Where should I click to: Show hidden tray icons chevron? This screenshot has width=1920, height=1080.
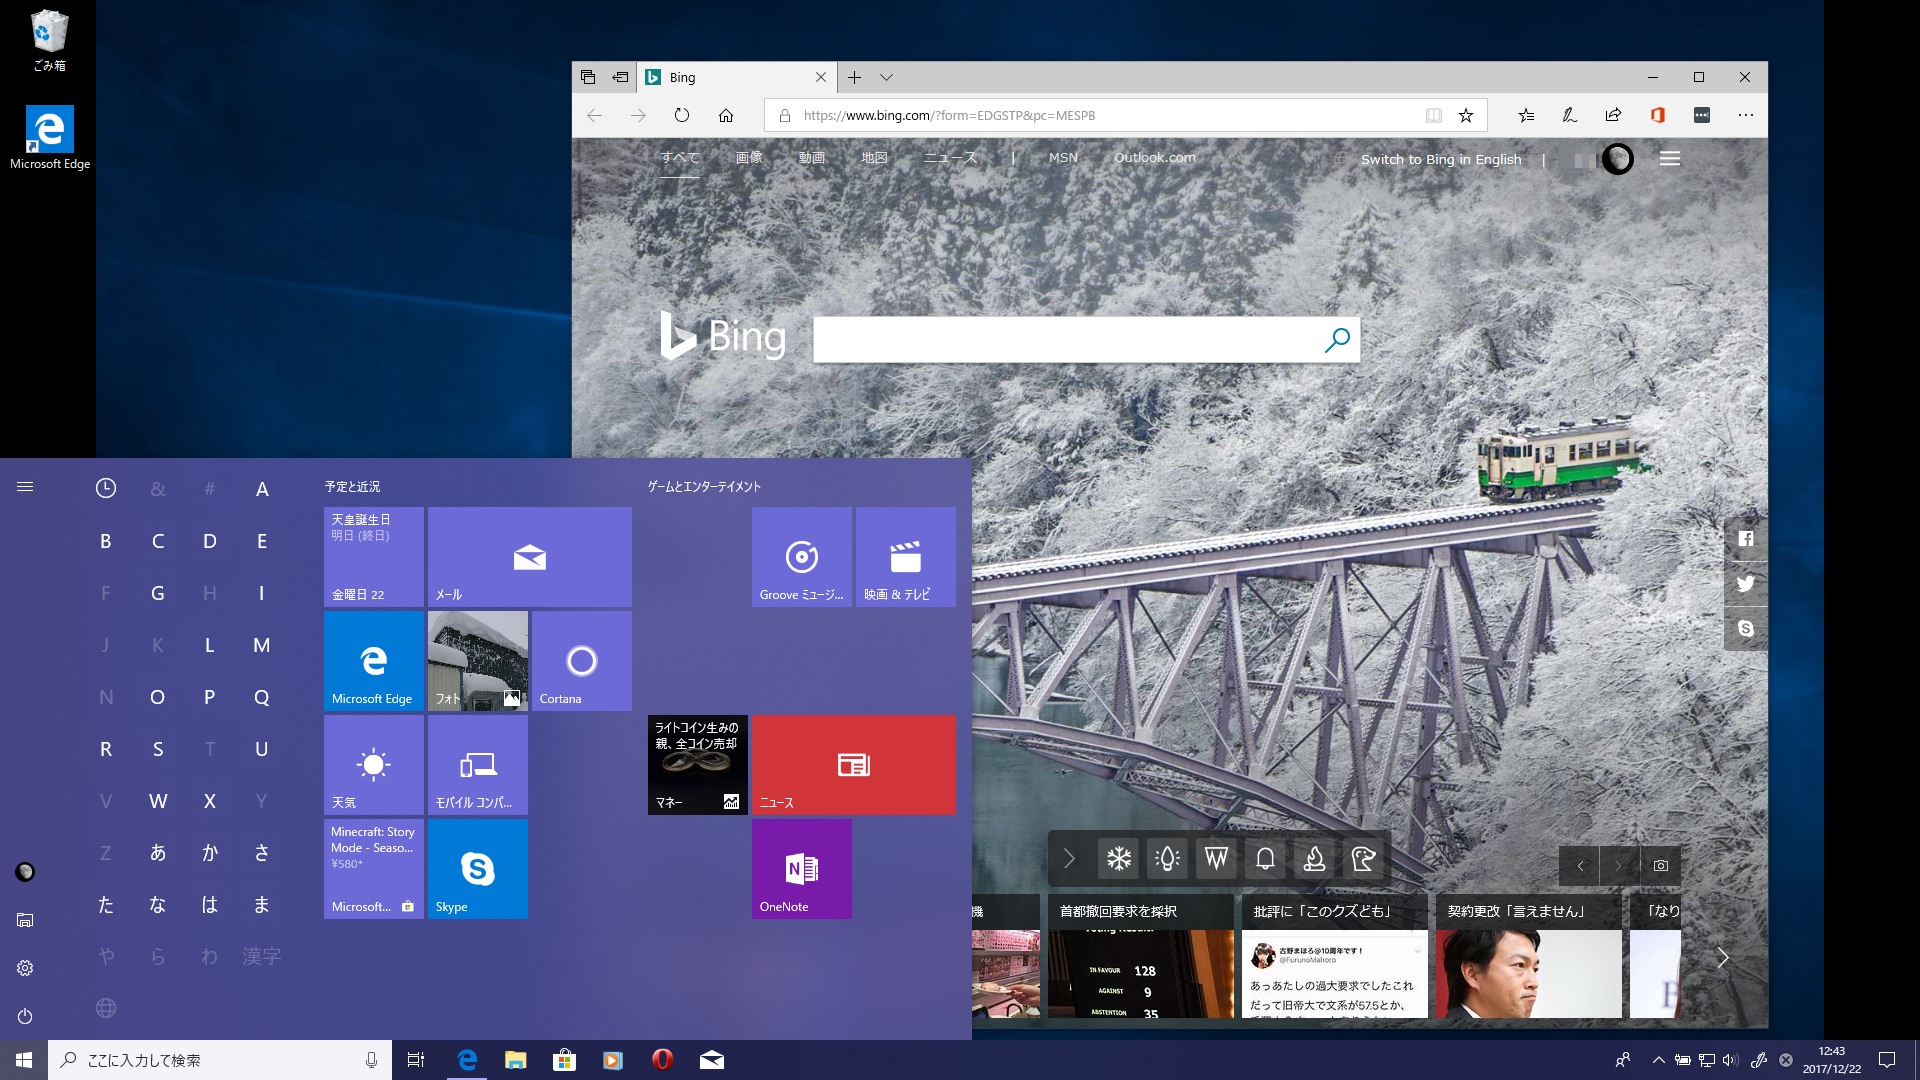1658,1060
